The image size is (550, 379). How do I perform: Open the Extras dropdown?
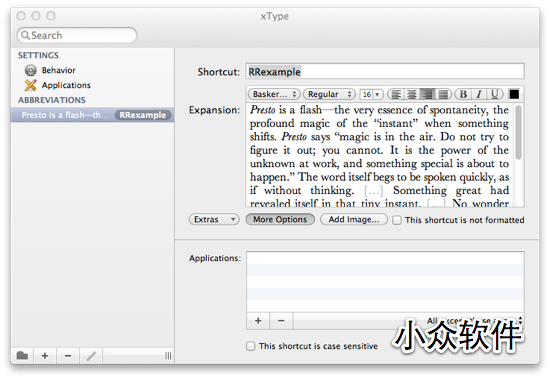coord(214,220)
